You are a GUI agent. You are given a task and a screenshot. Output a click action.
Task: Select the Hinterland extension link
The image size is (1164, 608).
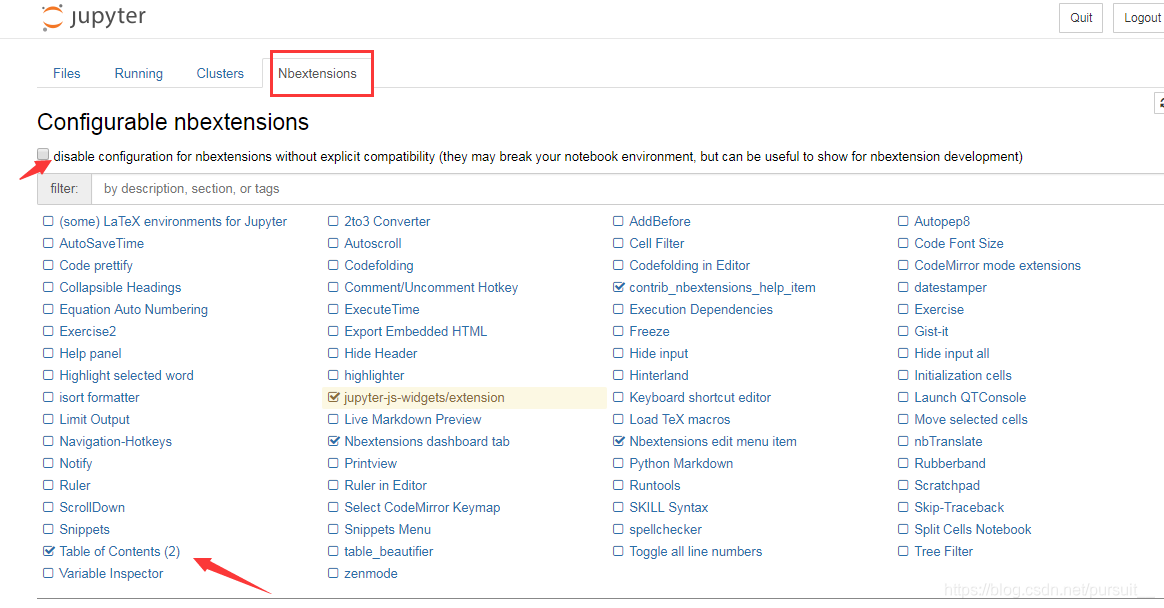click(x=659, y=376)
